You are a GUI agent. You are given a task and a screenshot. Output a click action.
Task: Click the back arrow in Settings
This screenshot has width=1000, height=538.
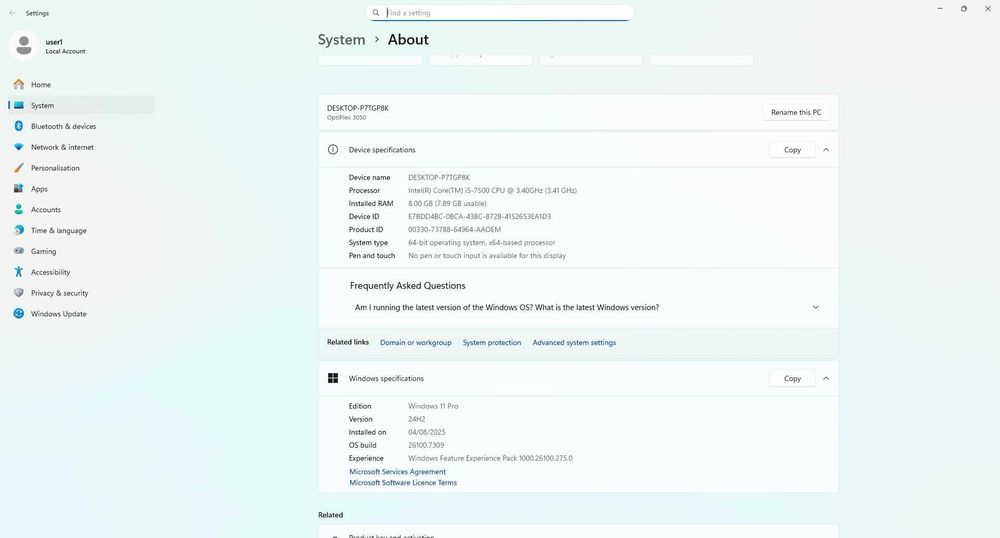click(x=12, y=13)
